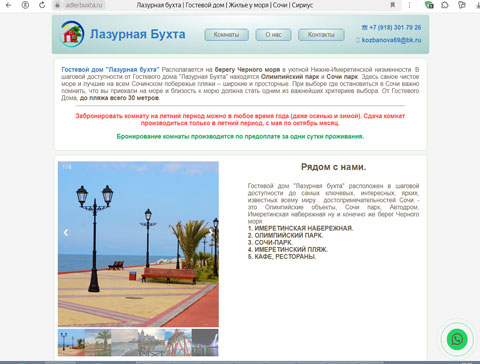480x364 pixels.
Task: Select the street lamps promenade thumbnail
Action: pyautogui.click(x=71, y=342)
